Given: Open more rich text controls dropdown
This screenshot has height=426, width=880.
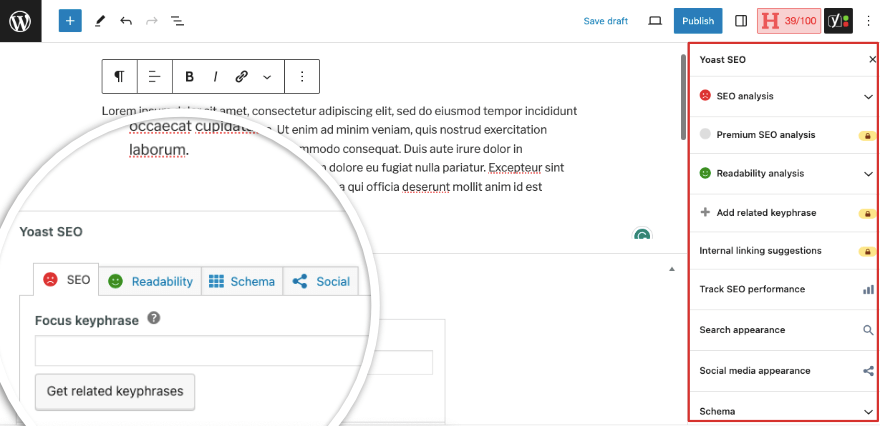Looking at the screenshot, I should pos(267,77).
